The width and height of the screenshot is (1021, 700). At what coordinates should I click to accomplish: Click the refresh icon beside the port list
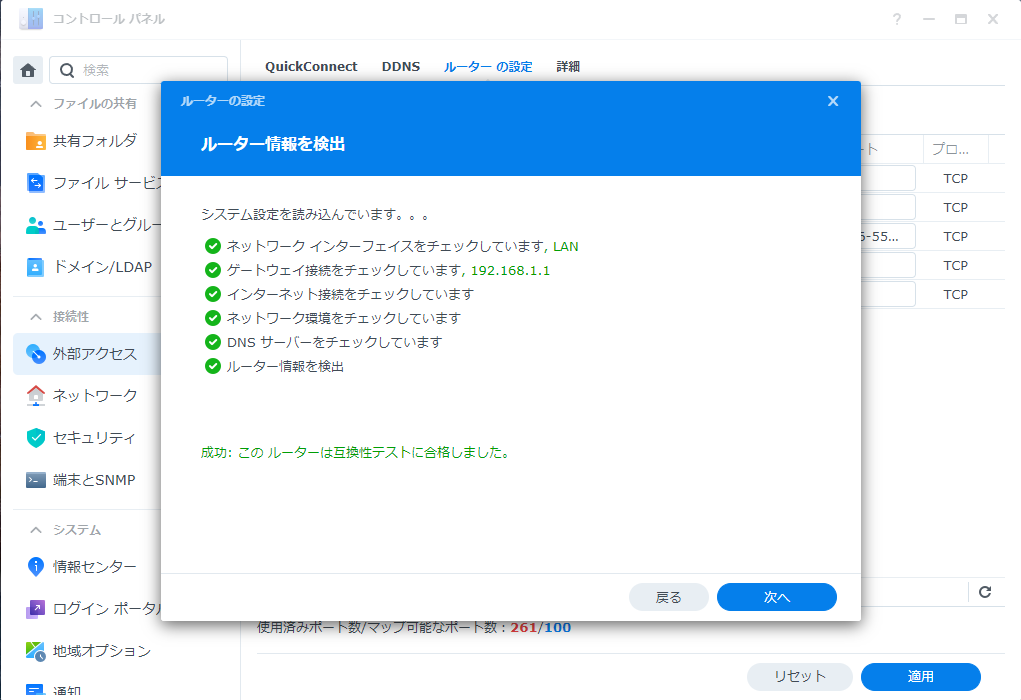pyautogui.click(x=985, y=591)
